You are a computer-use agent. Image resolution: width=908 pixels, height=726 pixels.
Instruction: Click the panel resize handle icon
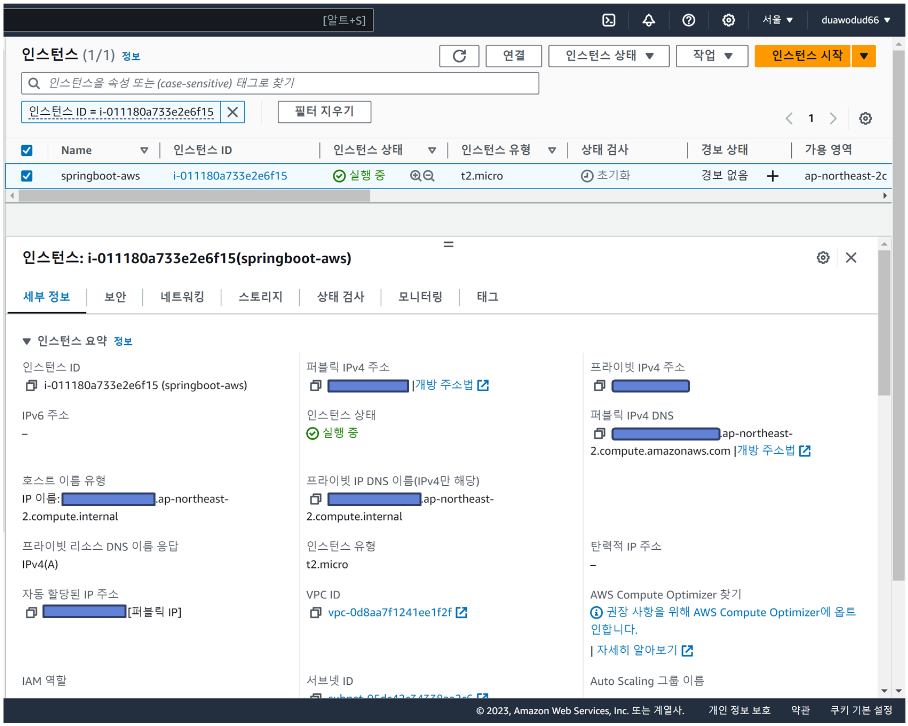pyautogui.click(x=448, y=244)
